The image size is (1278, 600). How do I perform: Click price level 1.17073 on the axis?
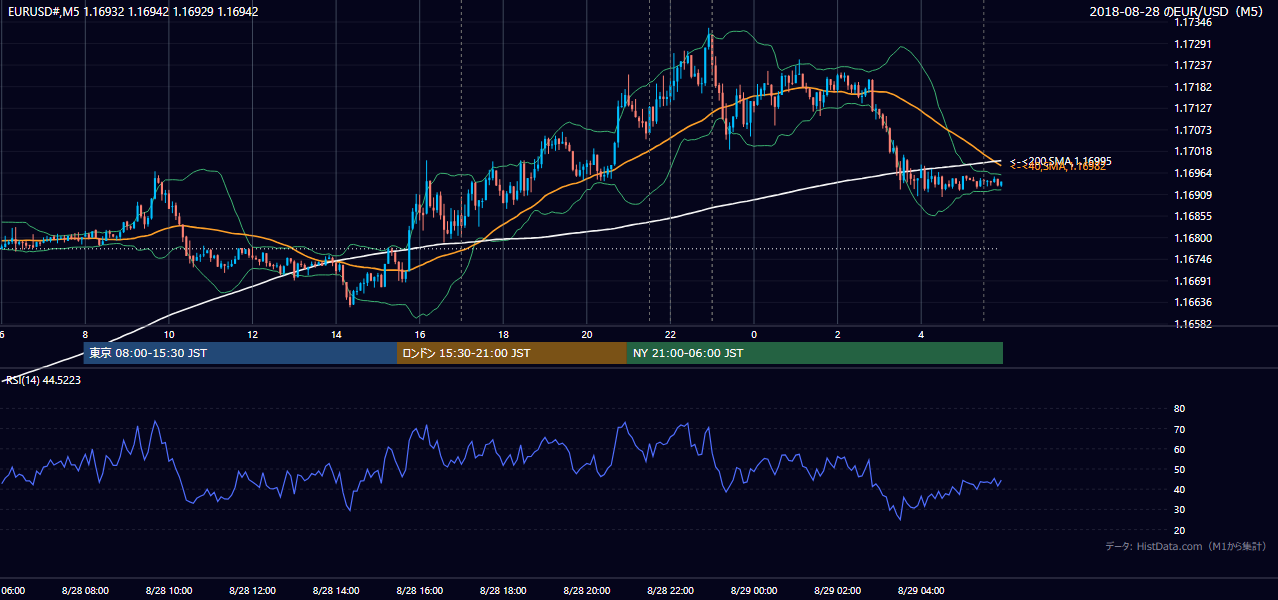(x=1192, y=130)
